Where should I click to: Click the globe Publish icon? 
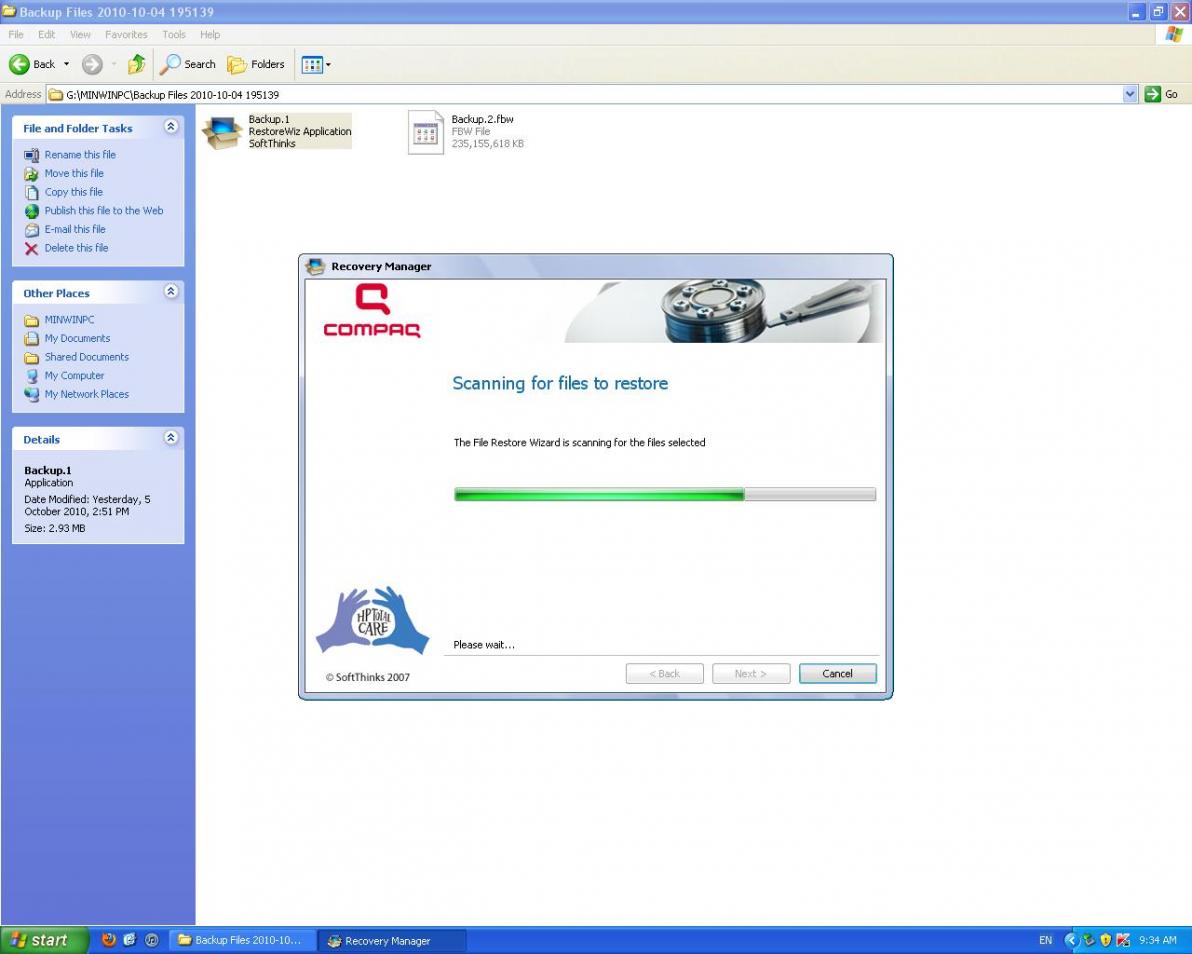tap(31, 211)
